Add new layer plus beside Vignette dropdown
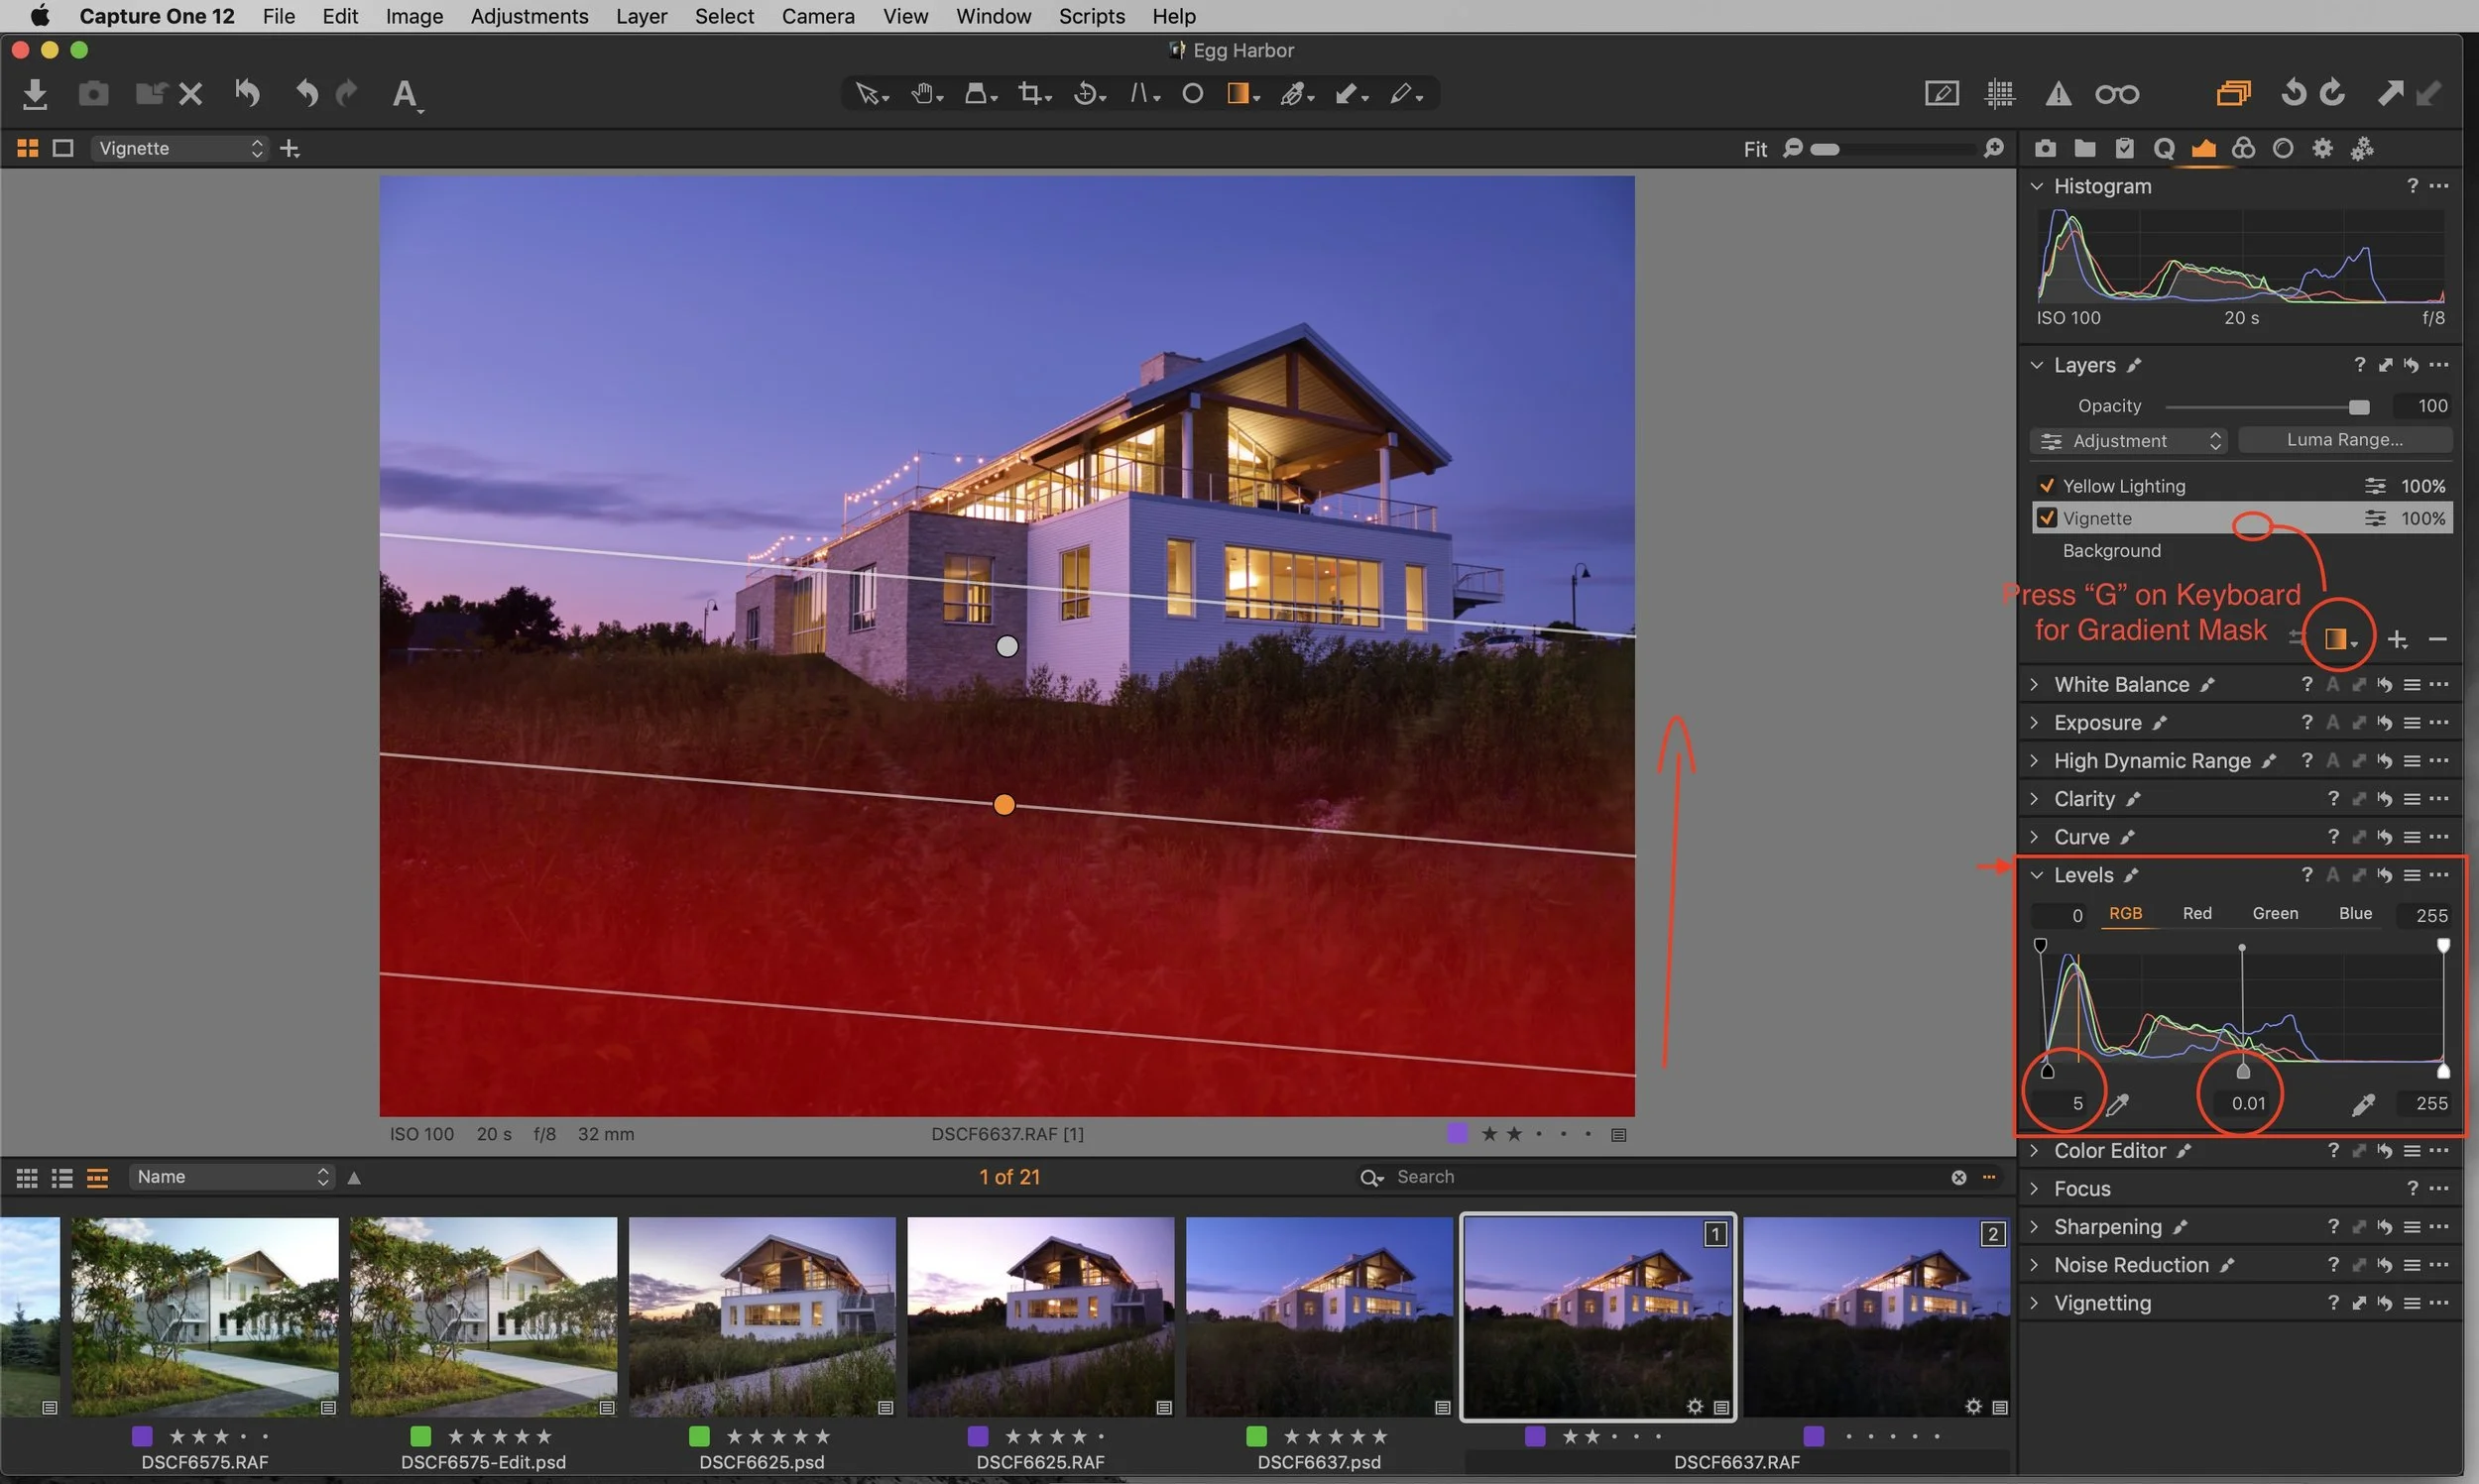 click(x=290, y=149)
